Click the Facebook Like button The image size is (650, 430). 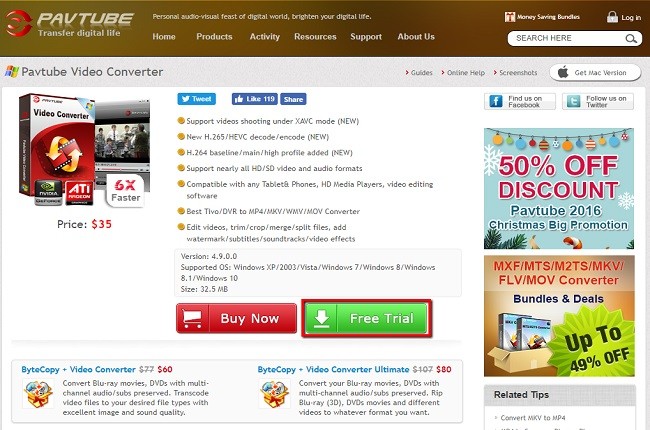[254, 100]
